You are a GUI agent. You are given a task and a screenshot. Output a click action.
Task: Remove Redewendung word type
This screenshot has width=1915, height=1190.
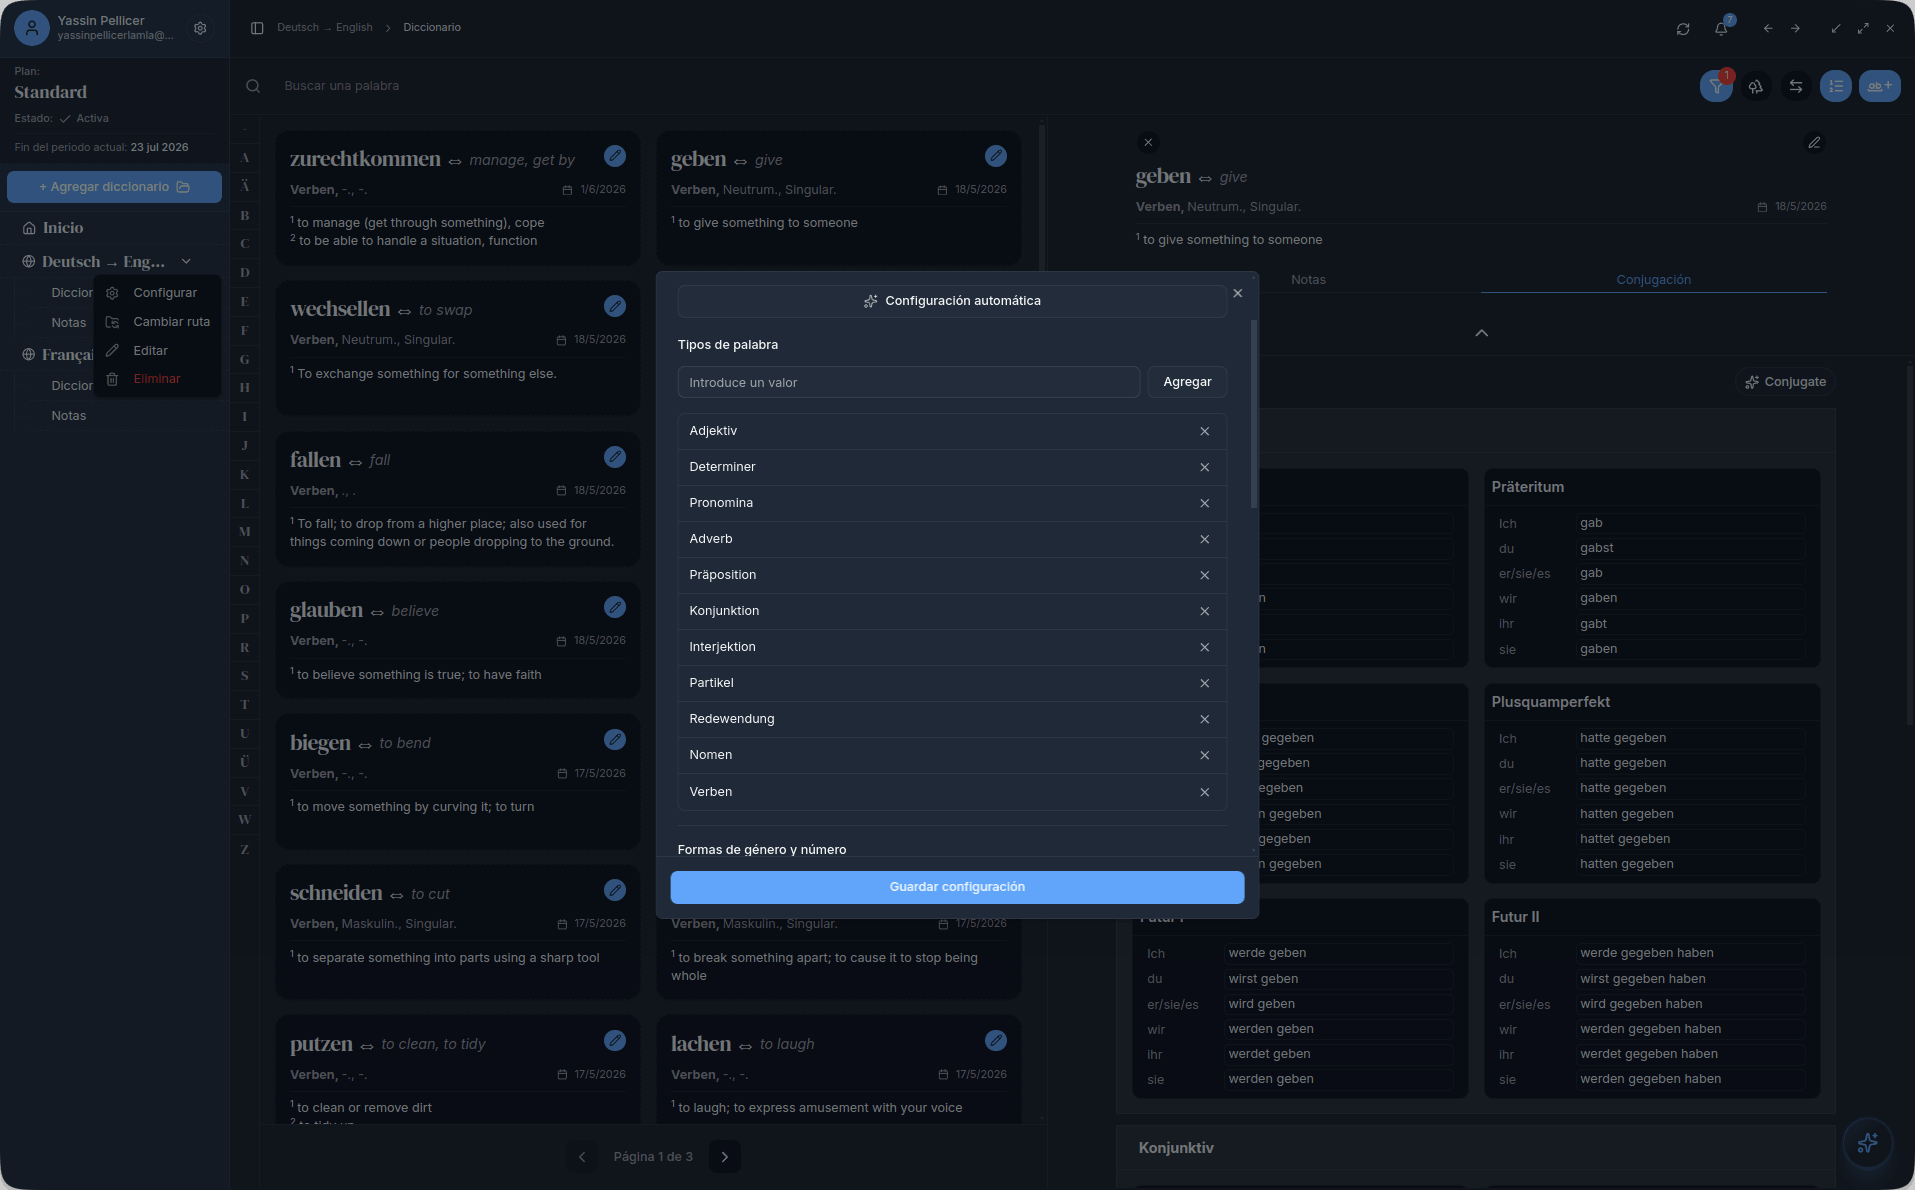(1205, 720)
